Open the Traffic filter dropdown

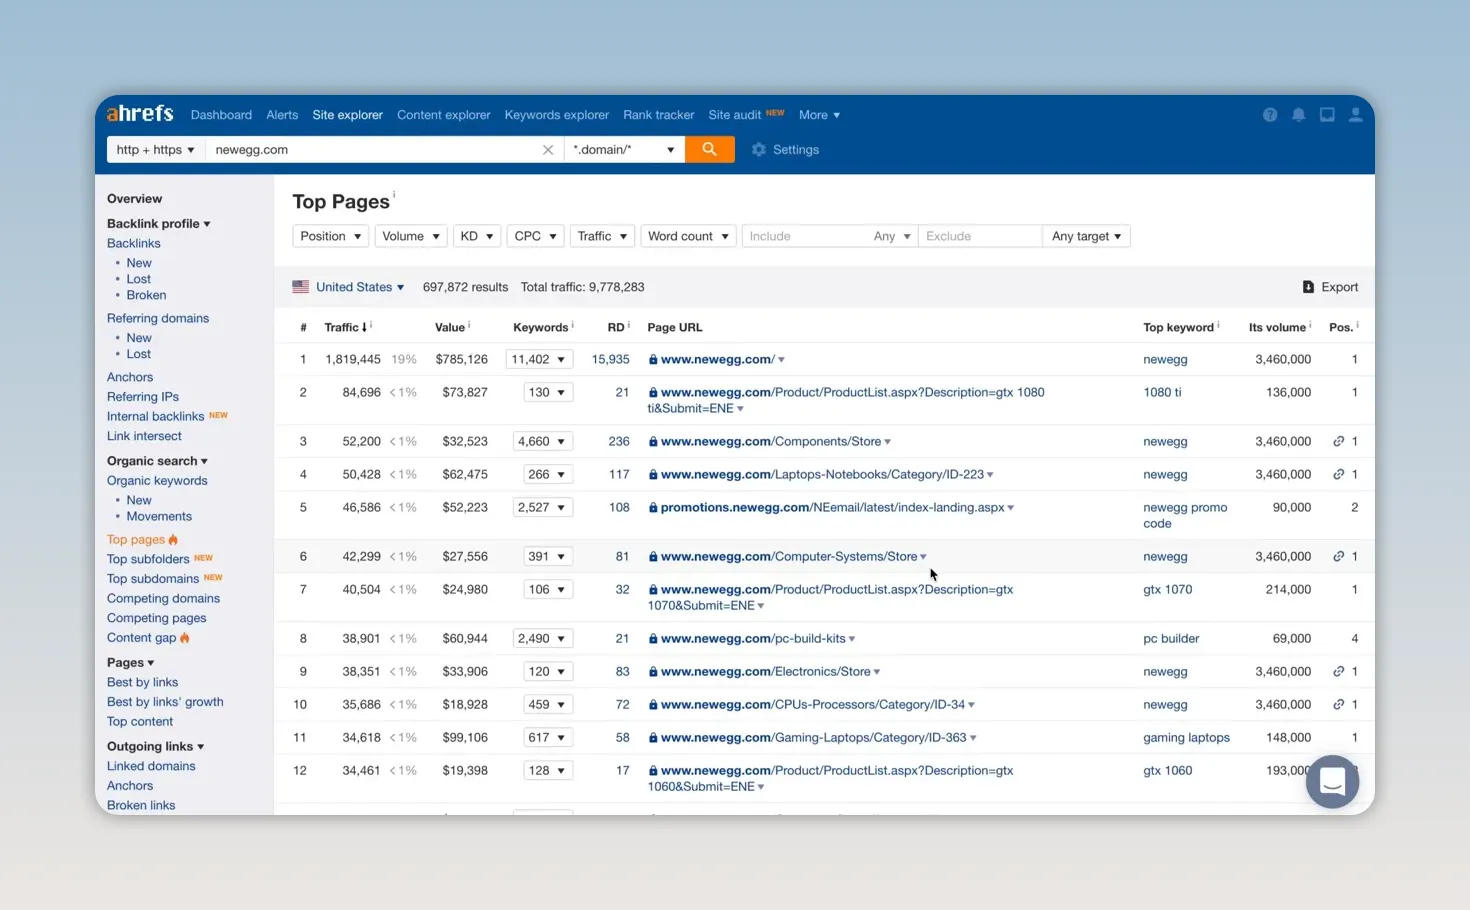tap(602, 236)
